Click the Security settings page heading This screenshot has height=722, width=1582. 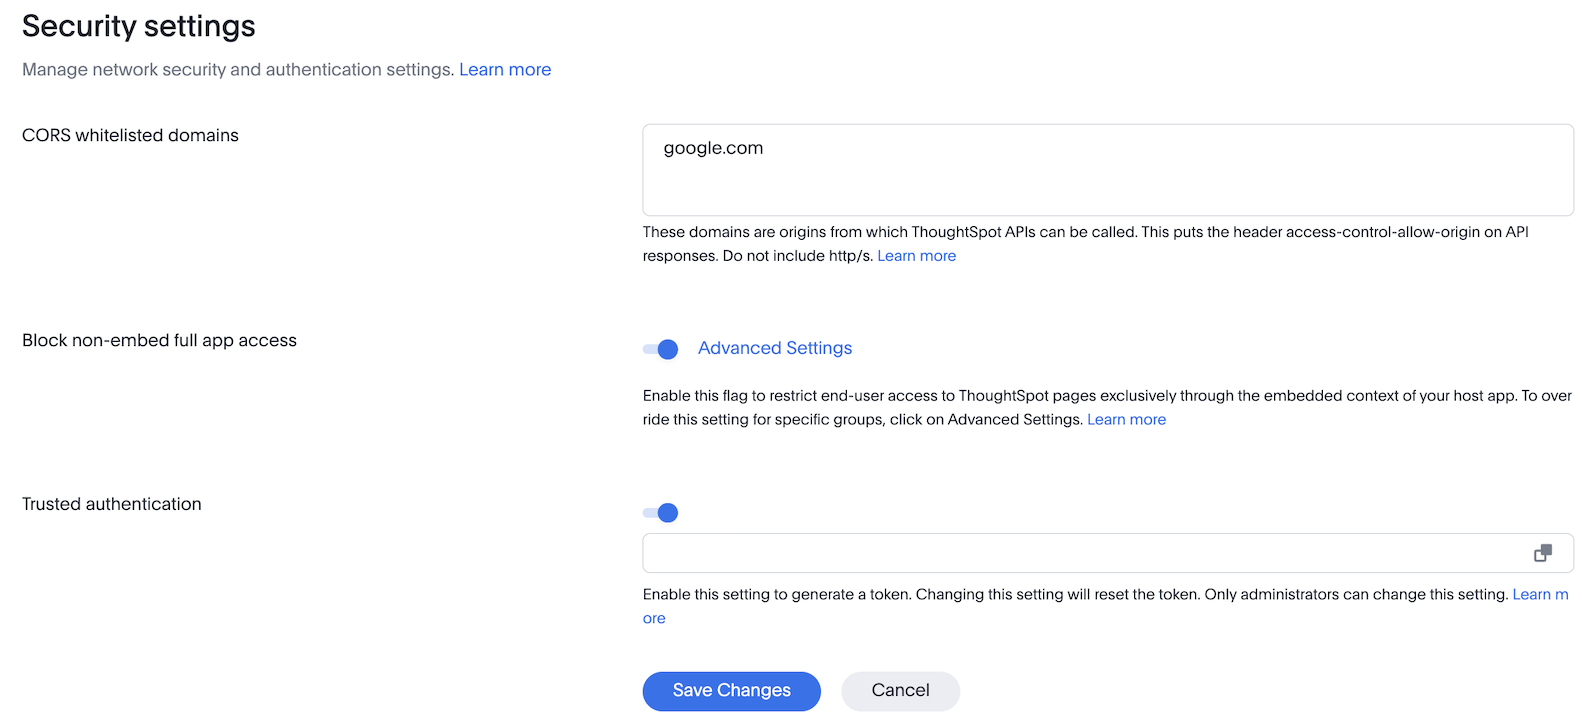pyautogui.click(x=138, y=26)
